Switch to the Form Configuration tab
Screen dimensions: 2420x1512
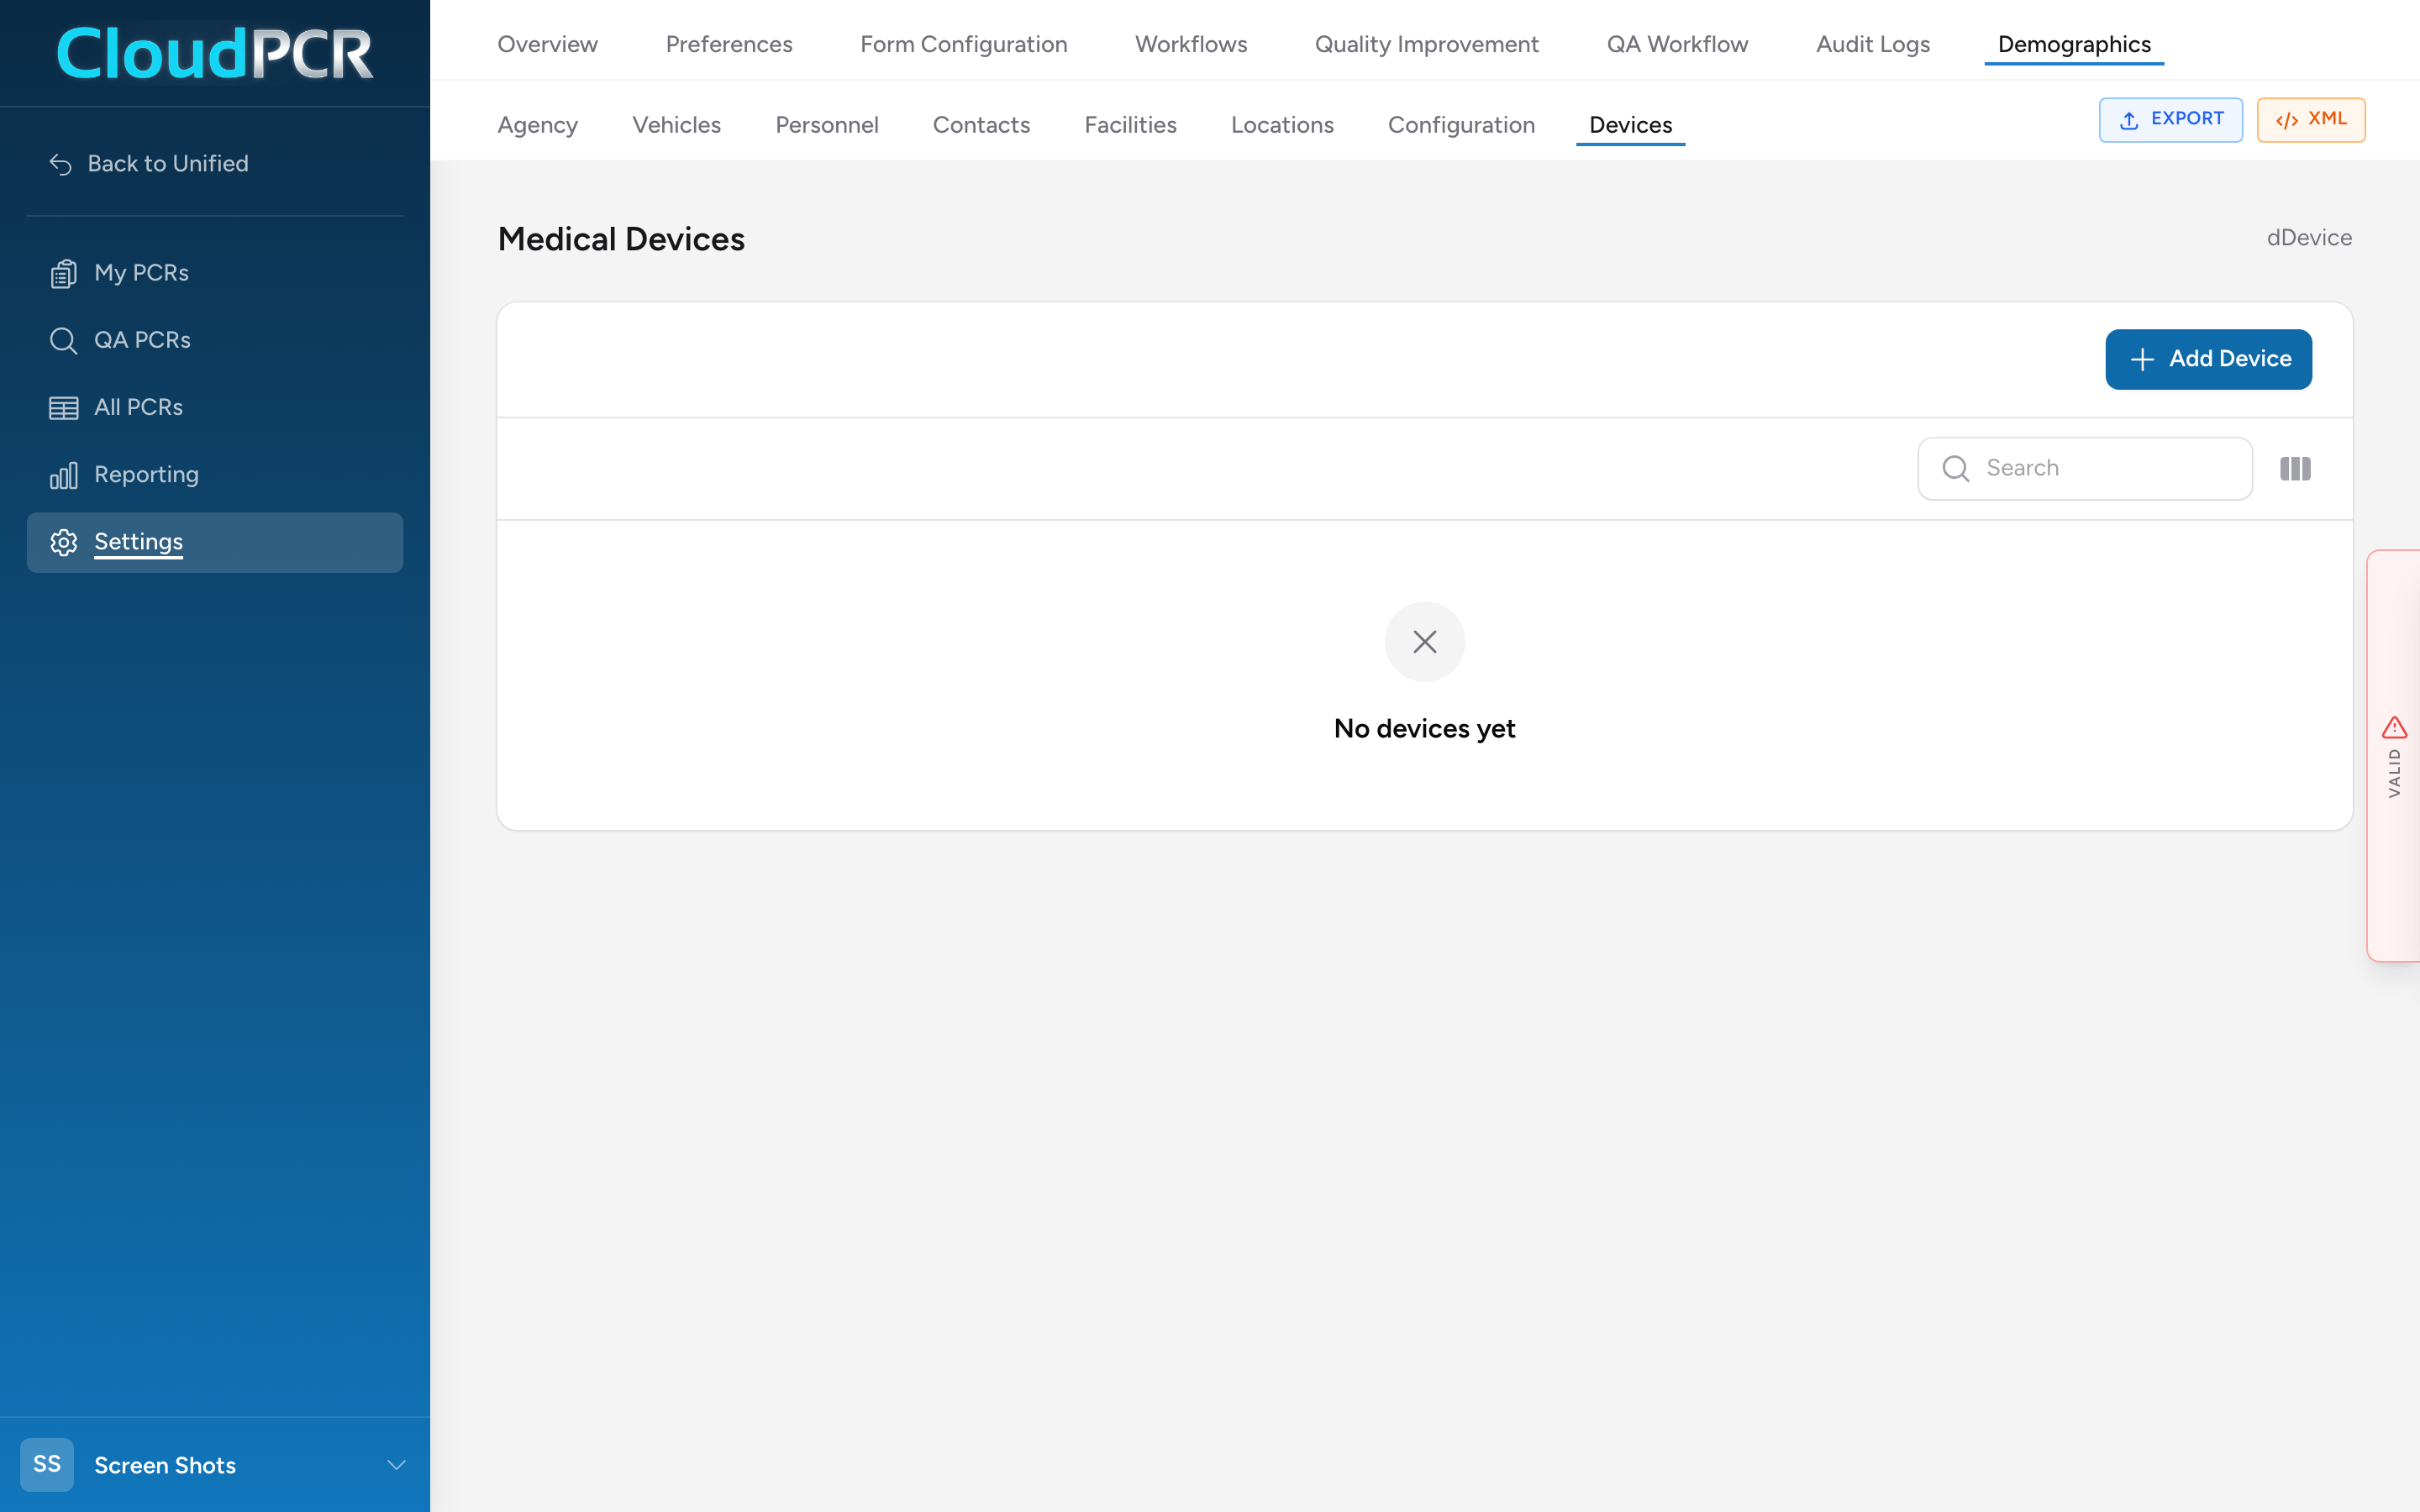click(963, 44)
